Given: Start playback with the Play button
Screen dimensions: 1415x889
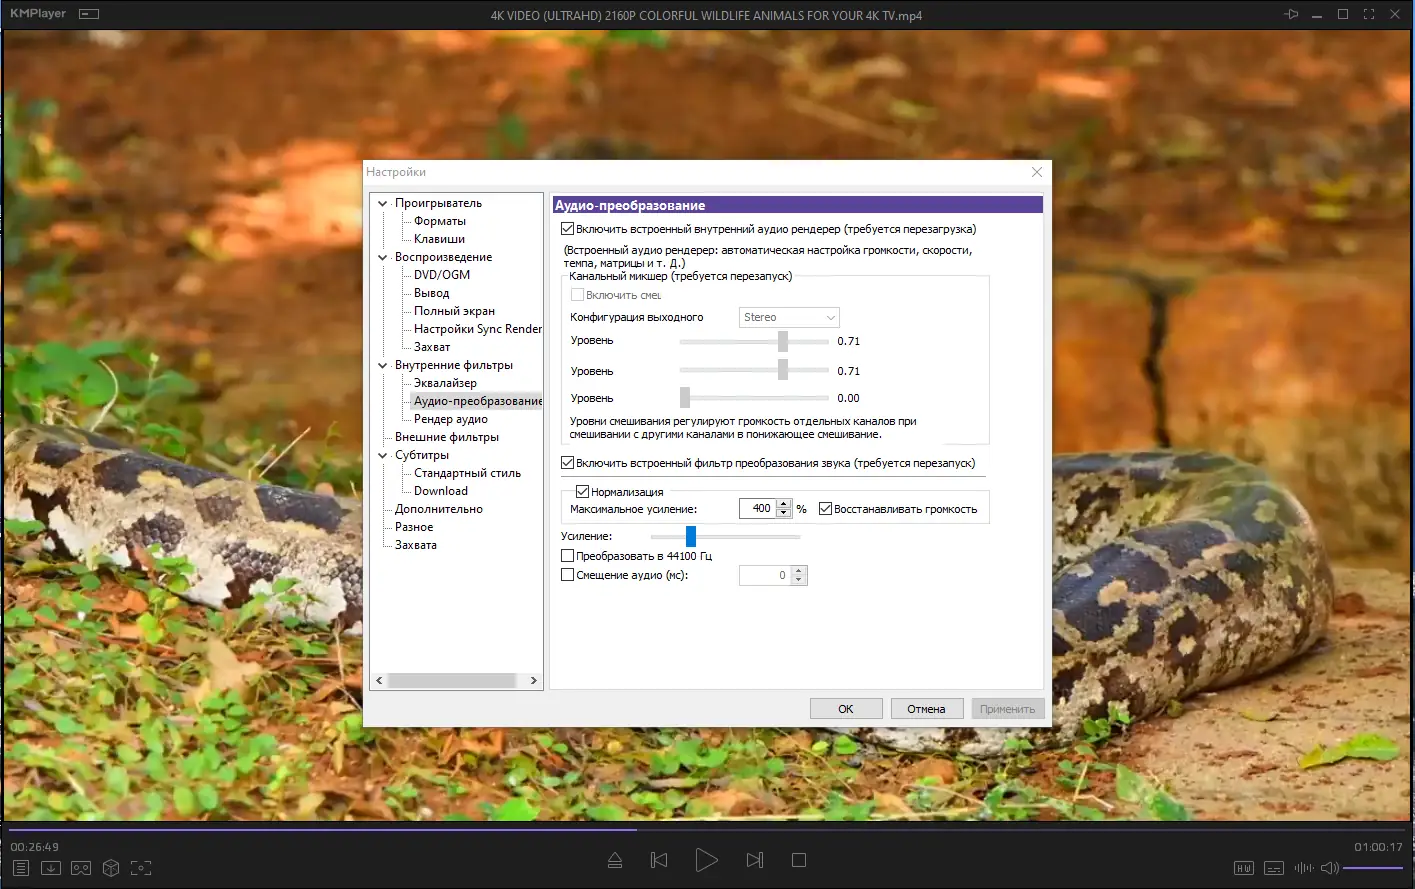Looking at the screenshot, I should tap(706, 860).
